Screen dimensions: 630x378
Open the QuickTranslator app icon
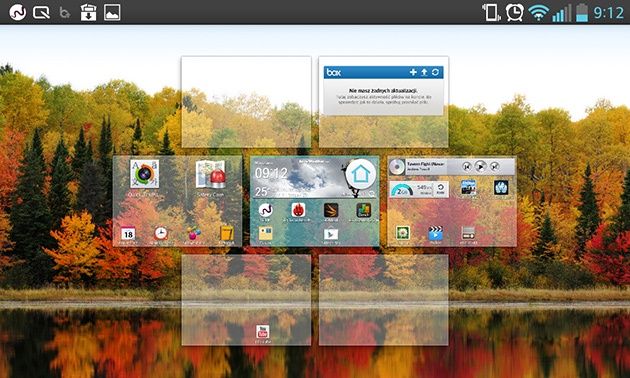(x=144, y=174)
